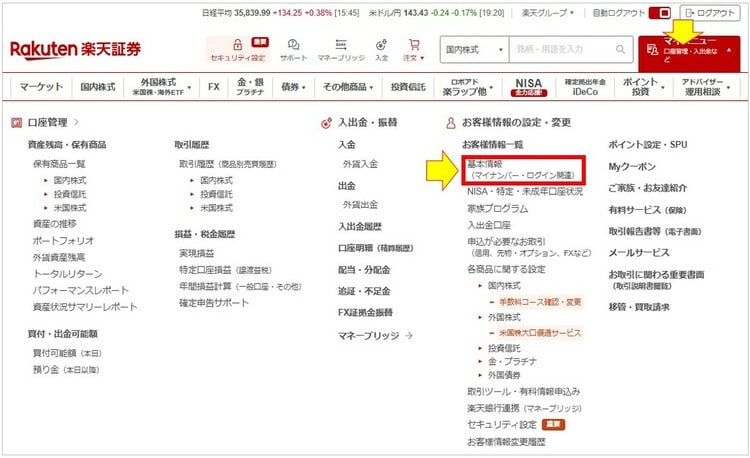Open 特定口座損益 (譲渡益税) link
The width and height of the screenshot is (750, 458).
[x=225, y=270]
